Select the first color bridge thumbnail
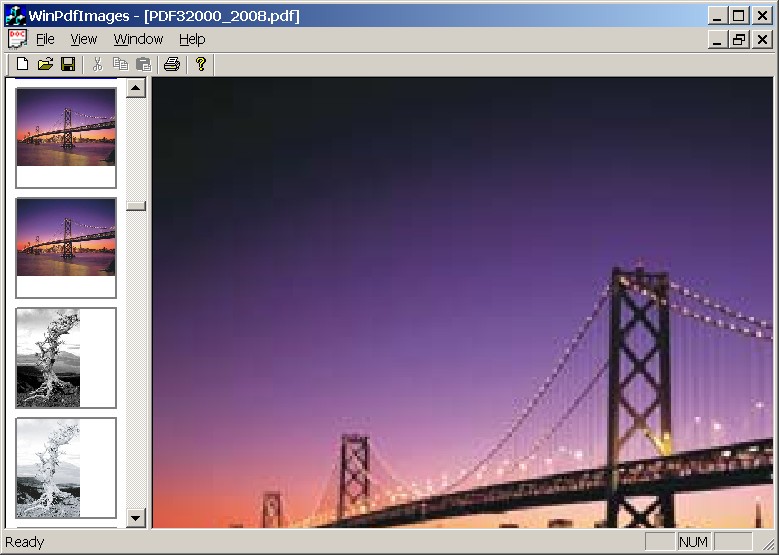The height and width of the screenshot is (555, 779). pyautogui.click(x=66, y=137)
